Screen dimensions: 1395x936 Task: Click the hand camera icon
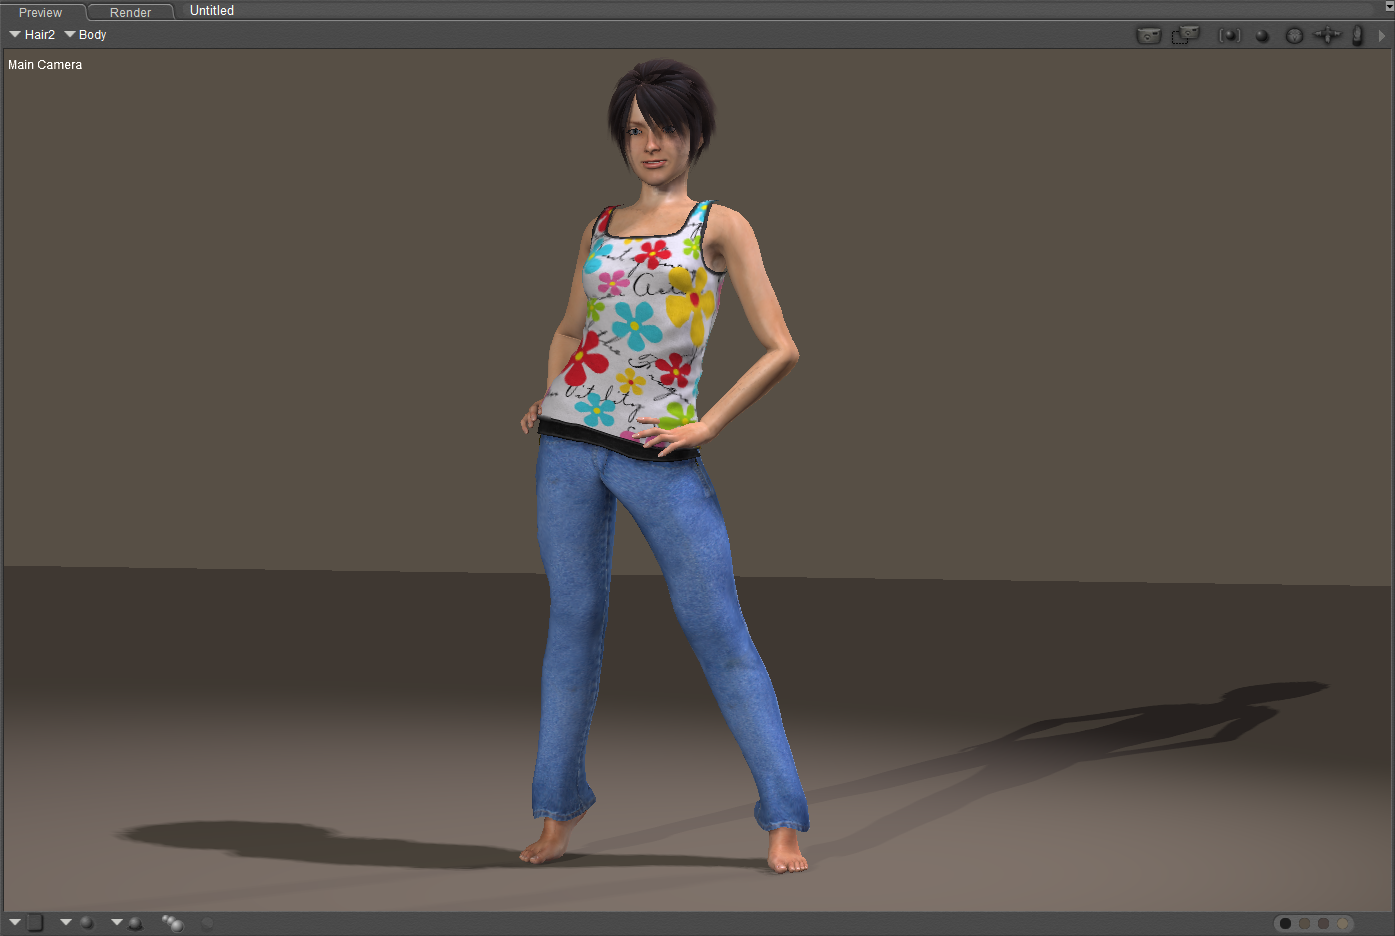[1357, 35]
